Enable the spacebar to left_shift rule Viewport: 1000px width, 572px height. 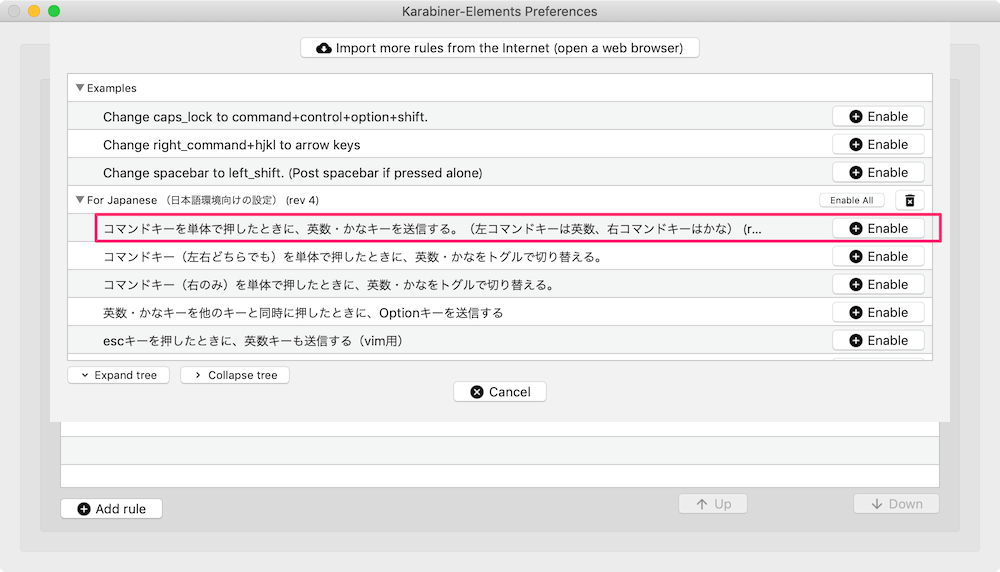878,173
